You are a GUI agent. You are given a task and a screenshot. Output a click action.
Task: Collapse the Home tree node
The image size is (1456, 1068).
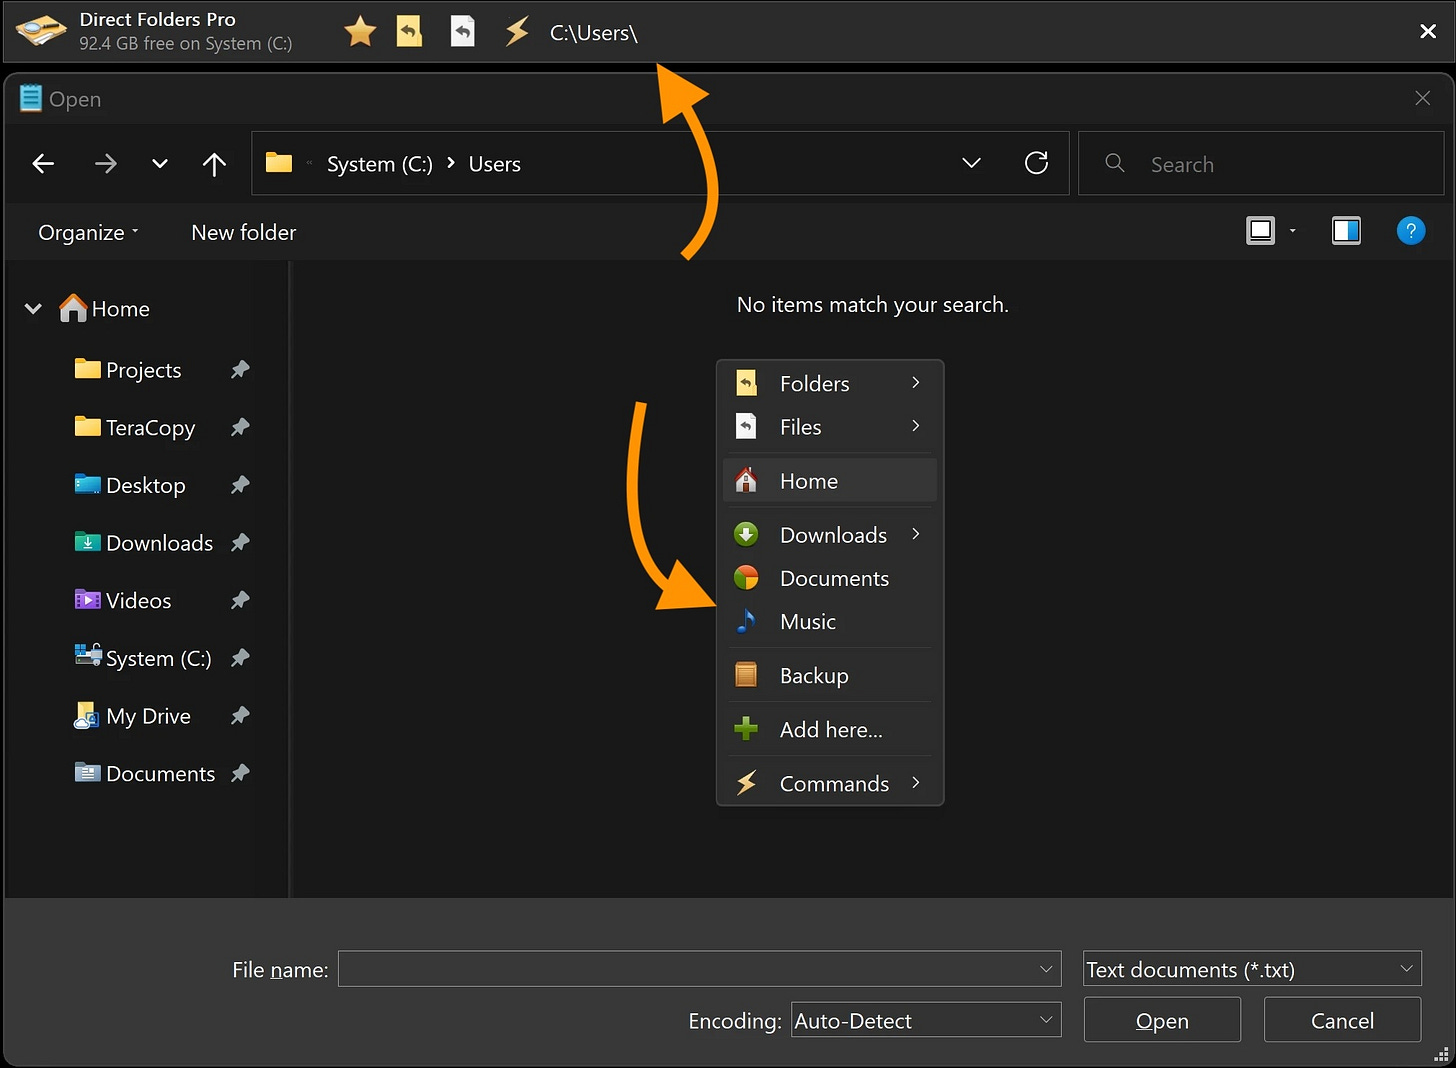[x=33, y=309]
